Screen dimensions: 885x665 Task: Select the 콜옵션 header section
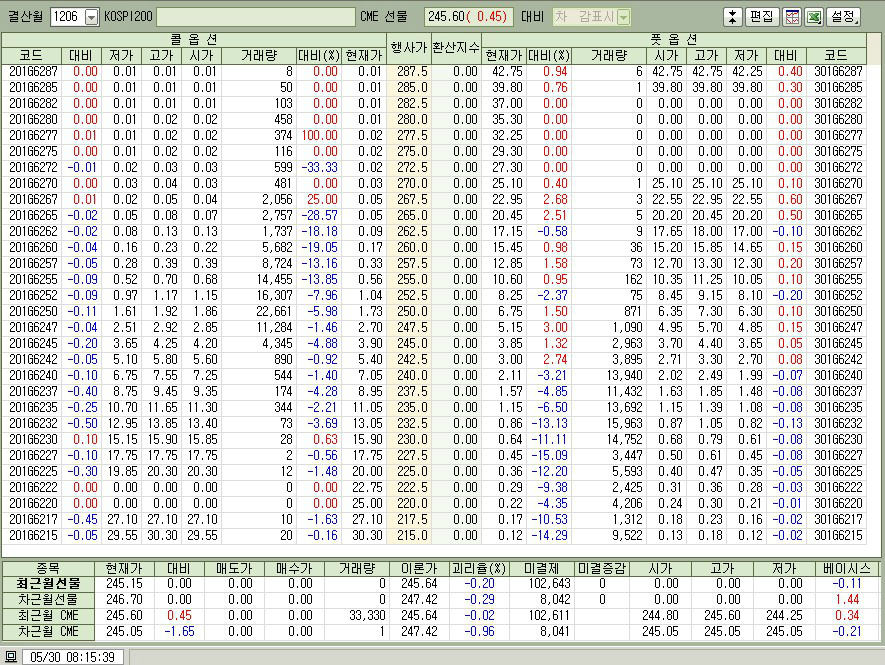(x=193, y=39)
